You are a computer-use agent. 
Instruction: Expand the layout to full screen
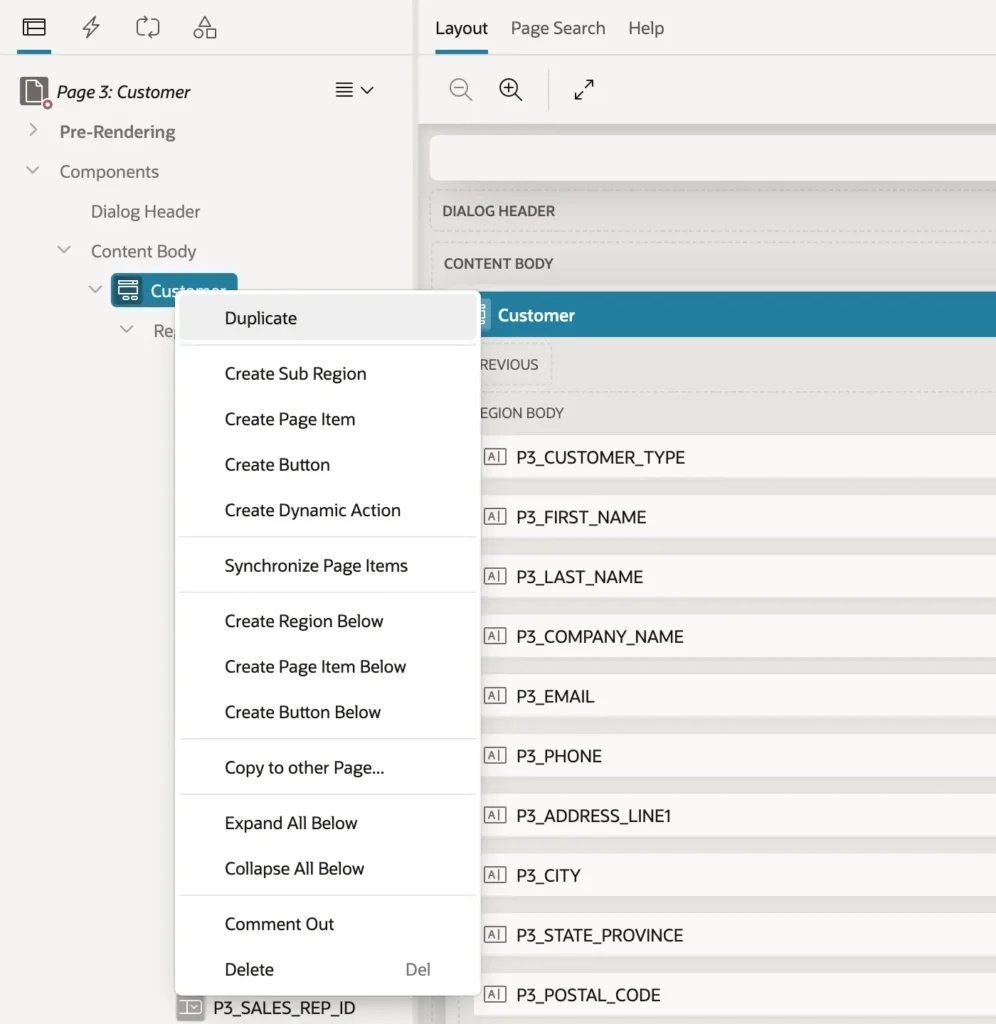click(584, 89)
